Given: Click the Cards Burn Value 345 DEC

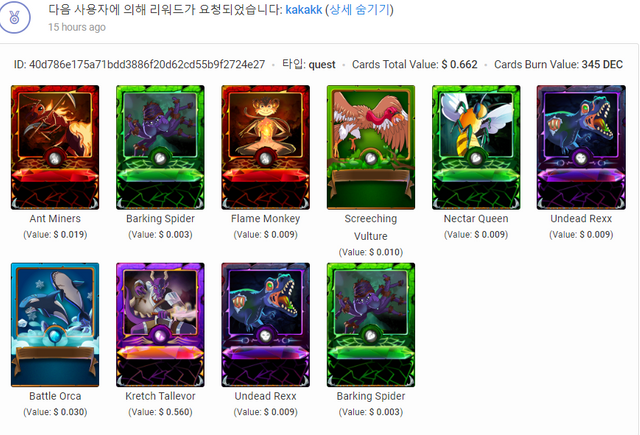Looking at the screenshot, I should pos(602,64).
